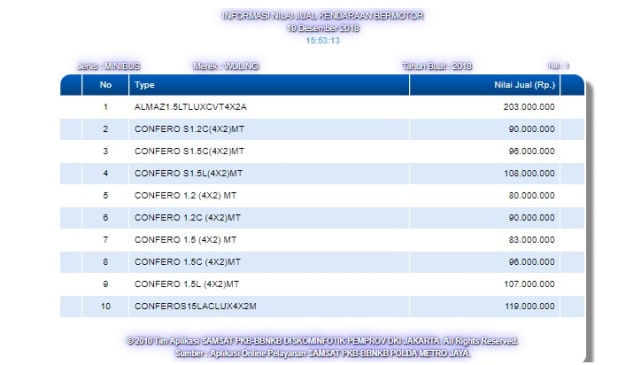Click the time 15:53:13

pyautogui.click(x=323, y=40)
